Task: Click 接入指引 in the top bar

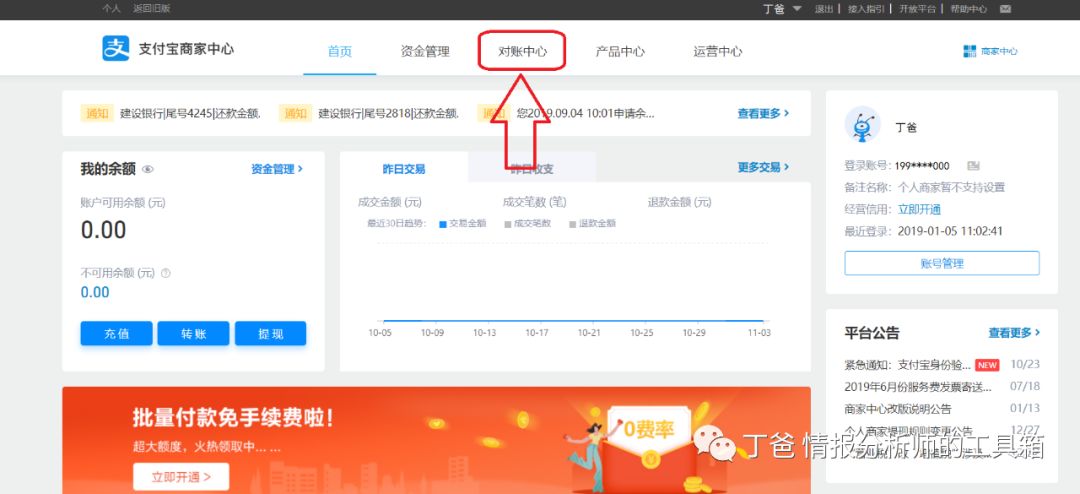Action: coord(866,9)
